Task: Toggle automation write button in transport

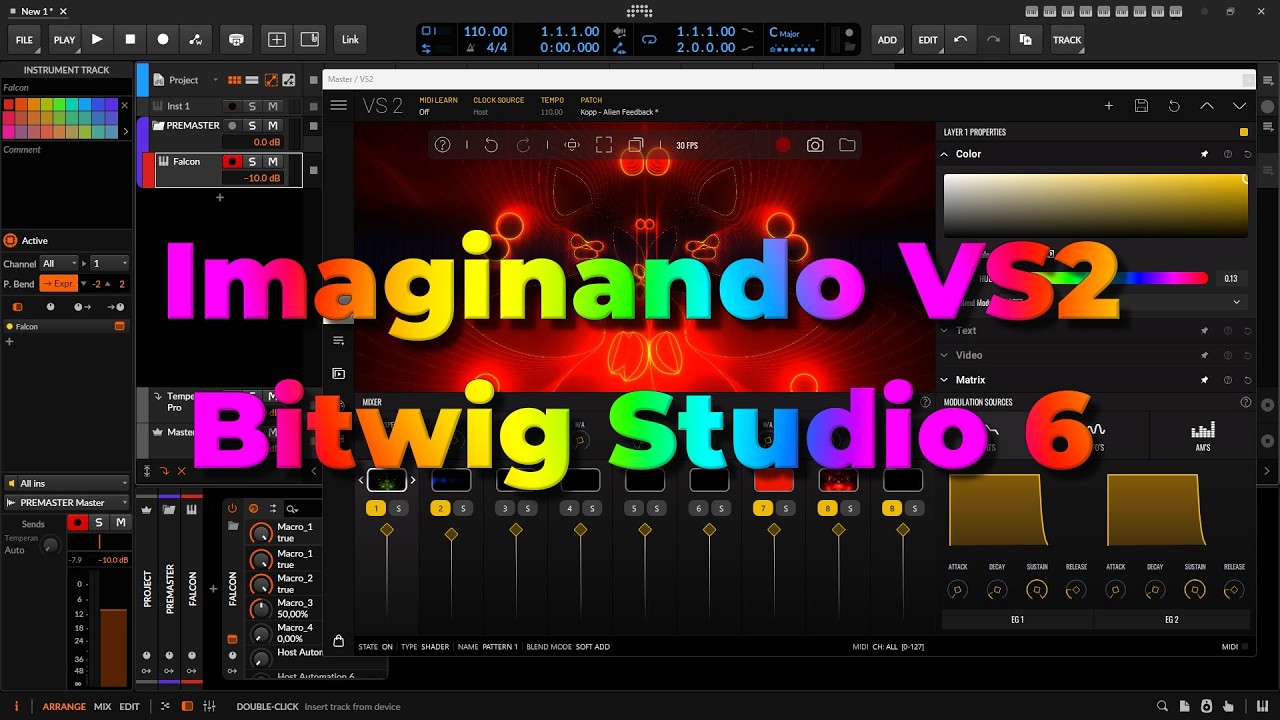Action: tap(196, 40)
